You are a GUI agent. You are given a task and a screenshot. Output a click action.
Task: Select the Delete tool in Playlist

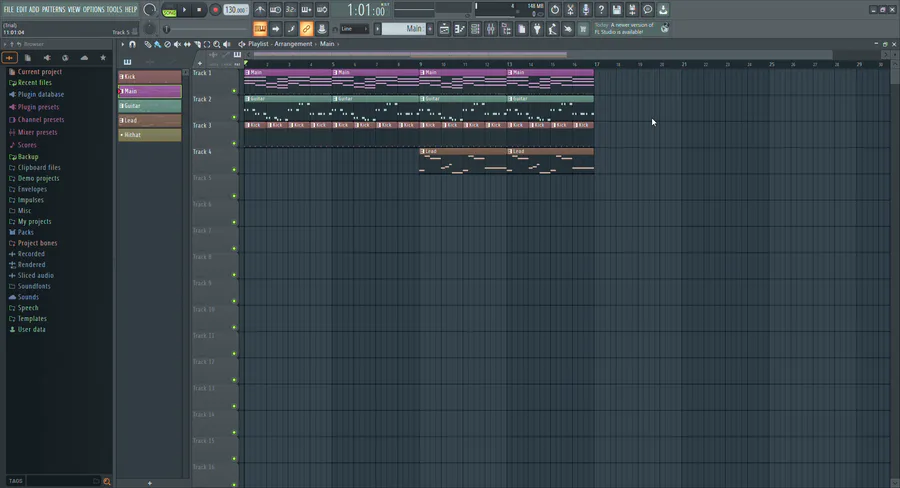(x=168, y=44)
